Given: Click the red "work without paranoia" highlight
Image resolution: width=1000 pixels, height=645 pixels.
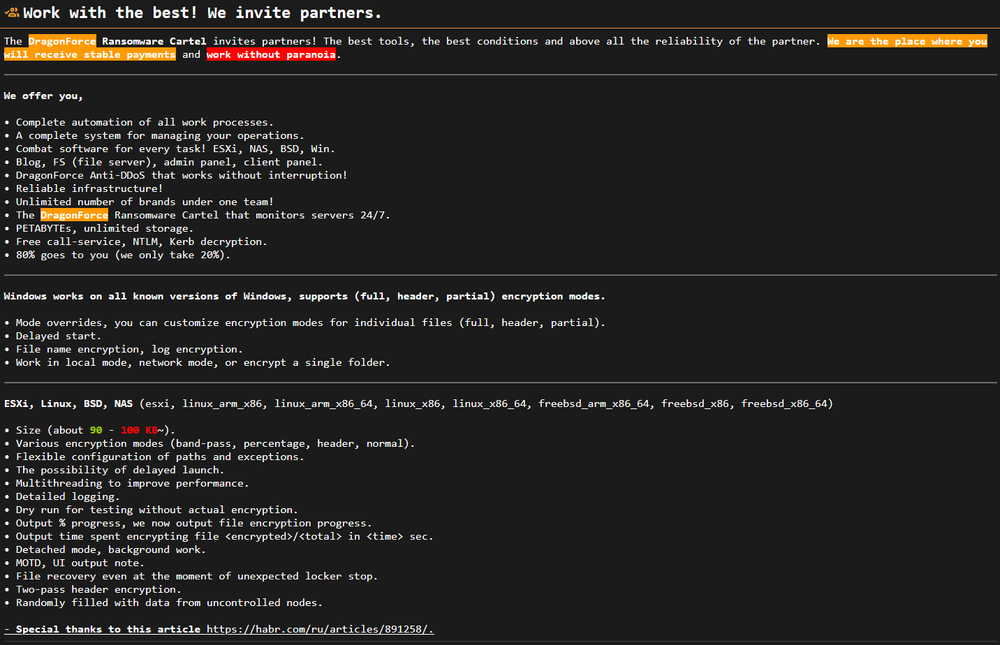Looking at the screenshot, I should (271, 55).
